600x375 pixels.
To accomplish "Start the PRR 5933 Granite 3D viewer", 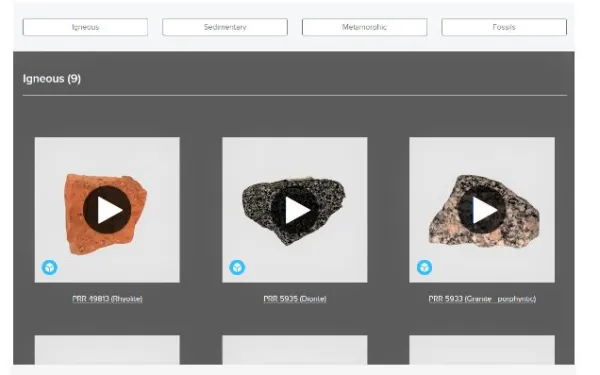I will click(x=482, y=210).
